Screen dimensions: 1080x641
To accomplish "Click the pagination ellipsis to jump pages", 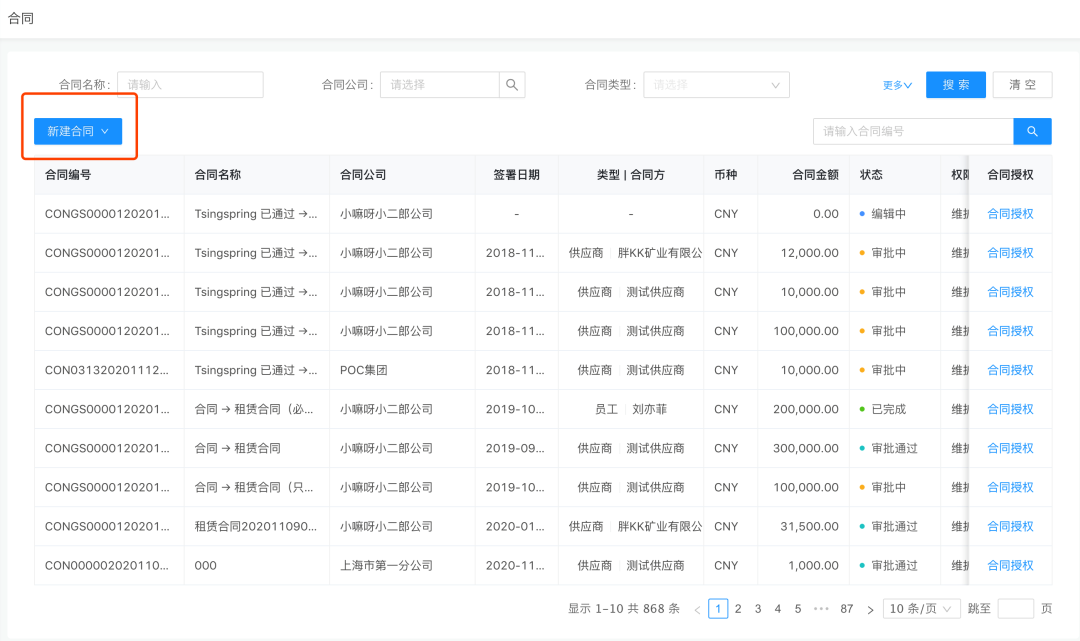I will (821, 609).
